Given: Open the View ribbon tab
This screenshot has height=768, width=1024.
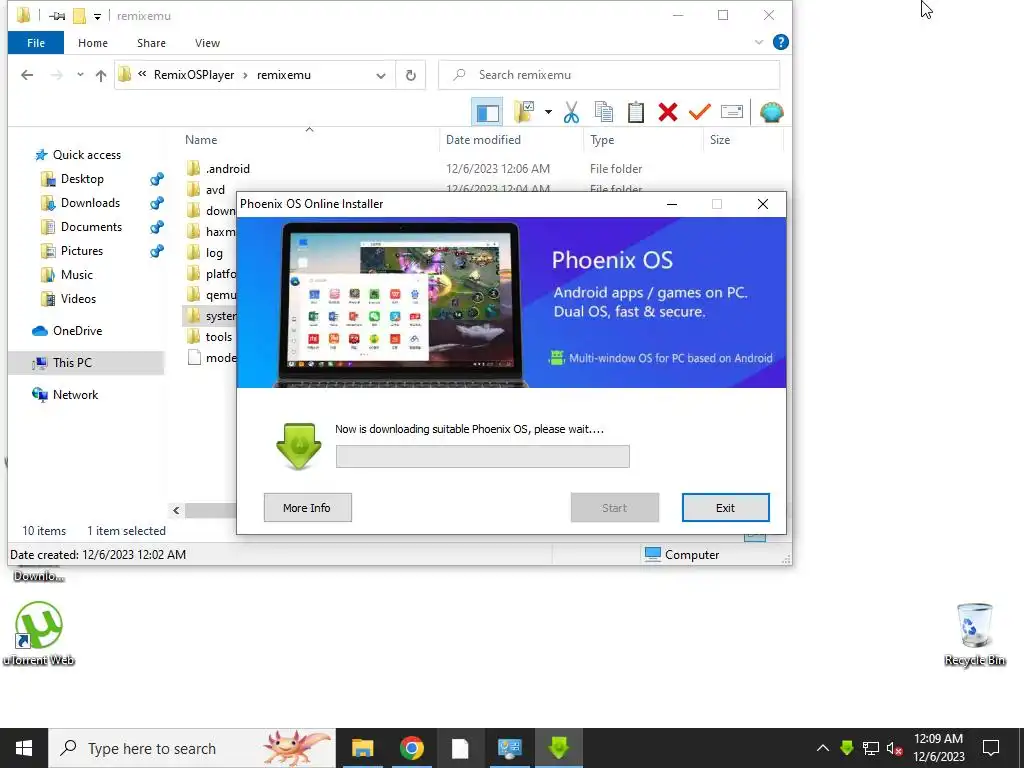Looking at the screenshot, I should 207,43.
